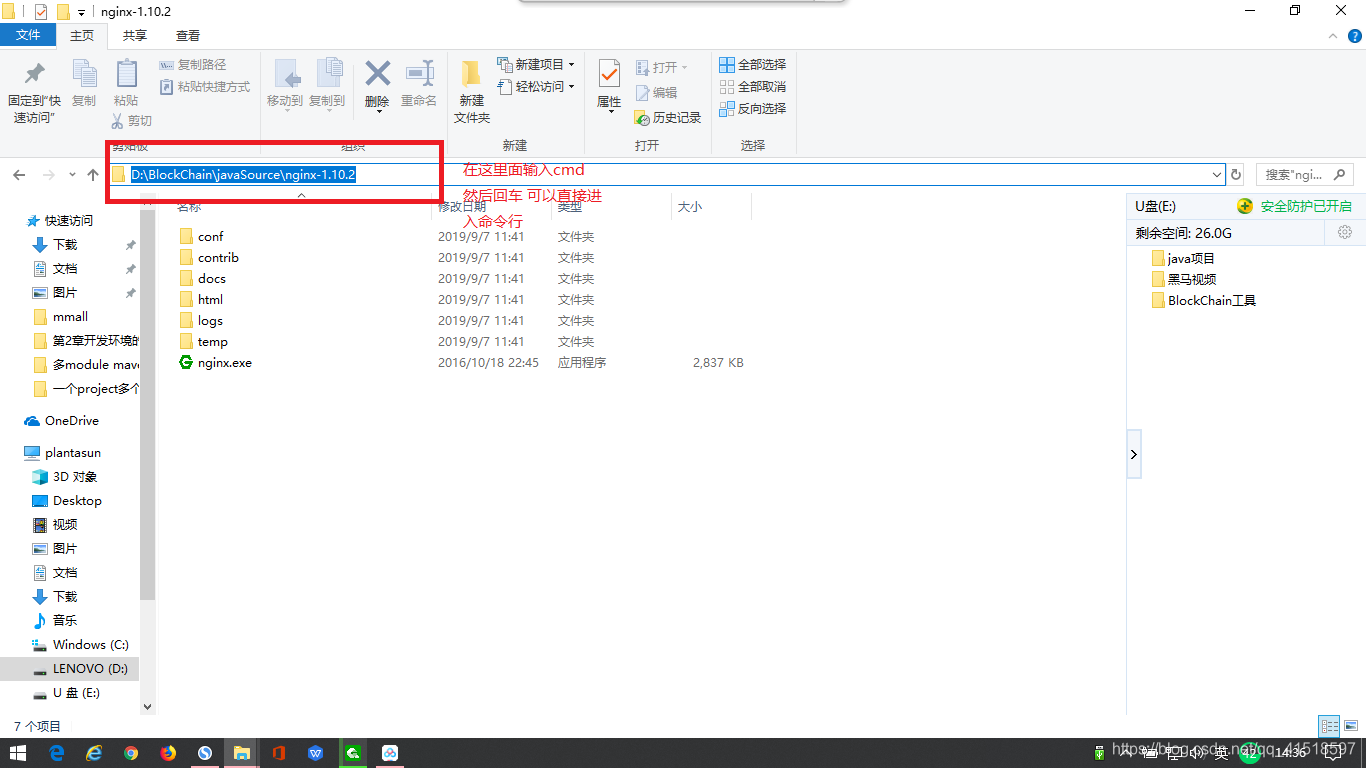Click the 重命名 rename icon

point(419,73)
